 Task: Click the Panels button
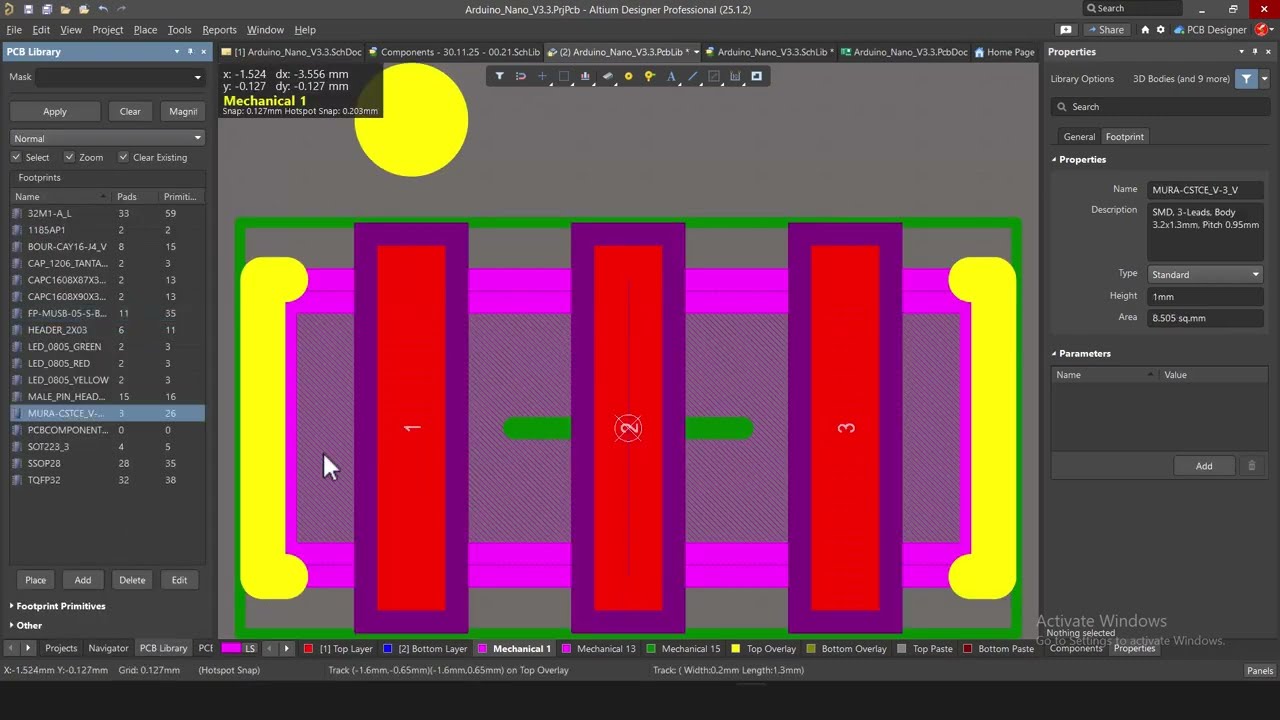tap(1260, 670)
